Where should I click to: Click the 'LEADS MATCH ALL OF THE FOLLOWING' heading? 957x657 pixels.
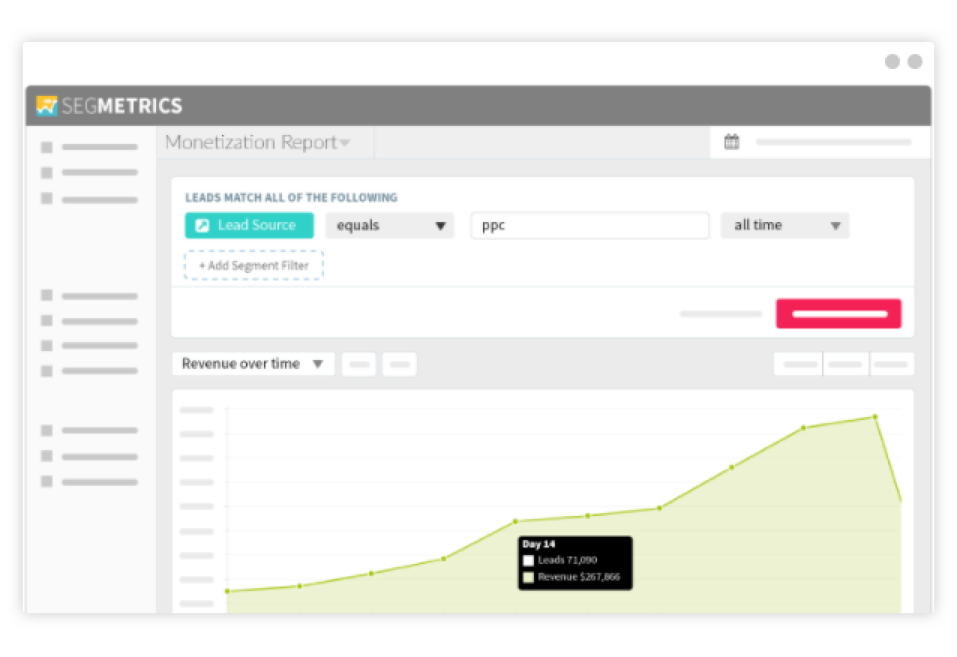click(x=291, y=198)
